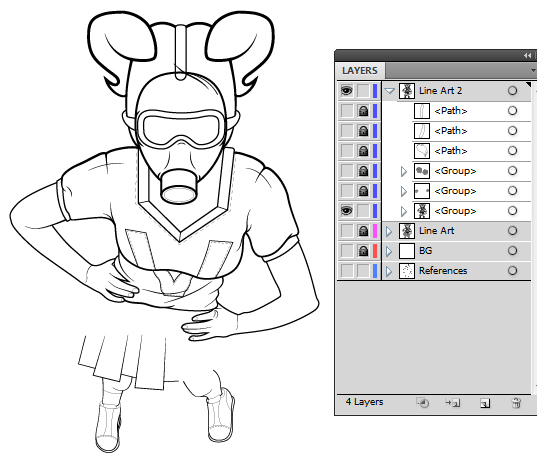Click Create New Sublayer icon

[x=453, y=403]
